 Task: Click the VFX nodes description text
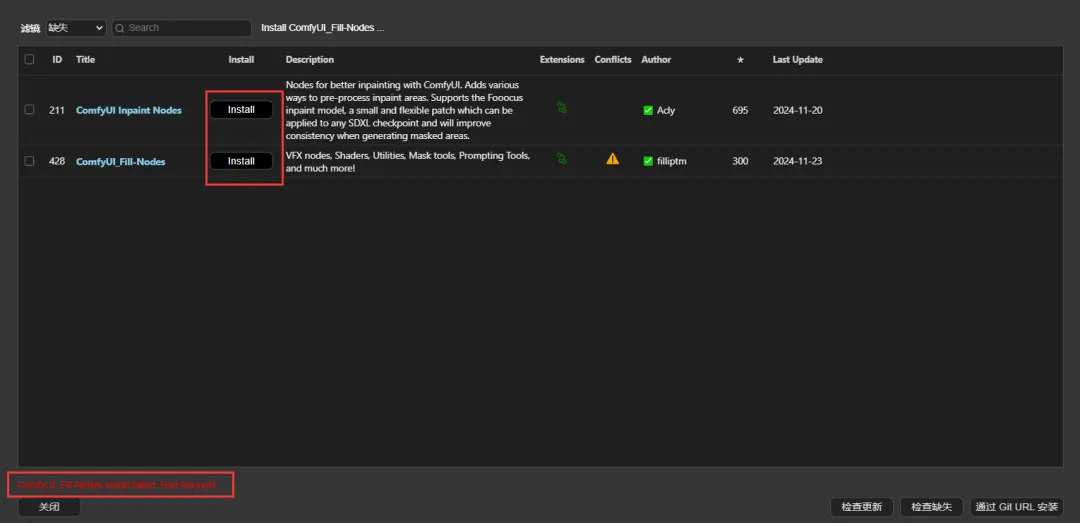click(408, 162)
